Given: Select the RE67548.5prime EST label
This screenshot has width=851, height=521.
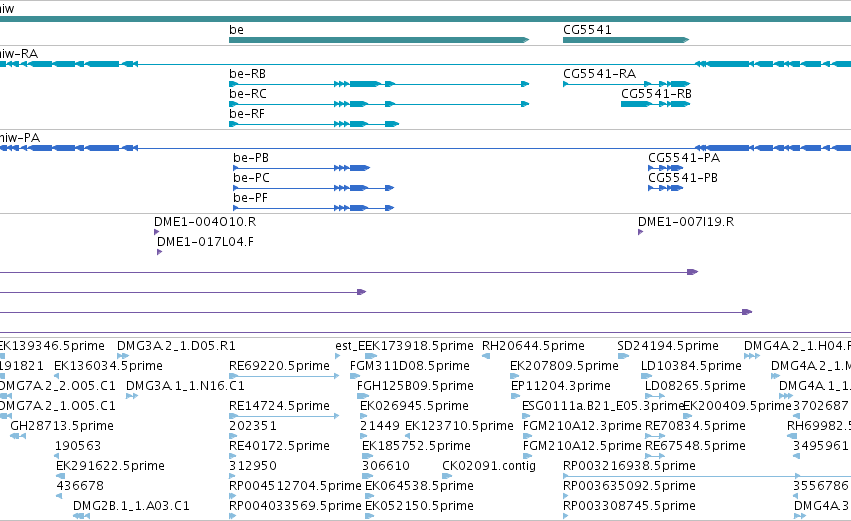Looking at the screenshot, I should [695, 446].
